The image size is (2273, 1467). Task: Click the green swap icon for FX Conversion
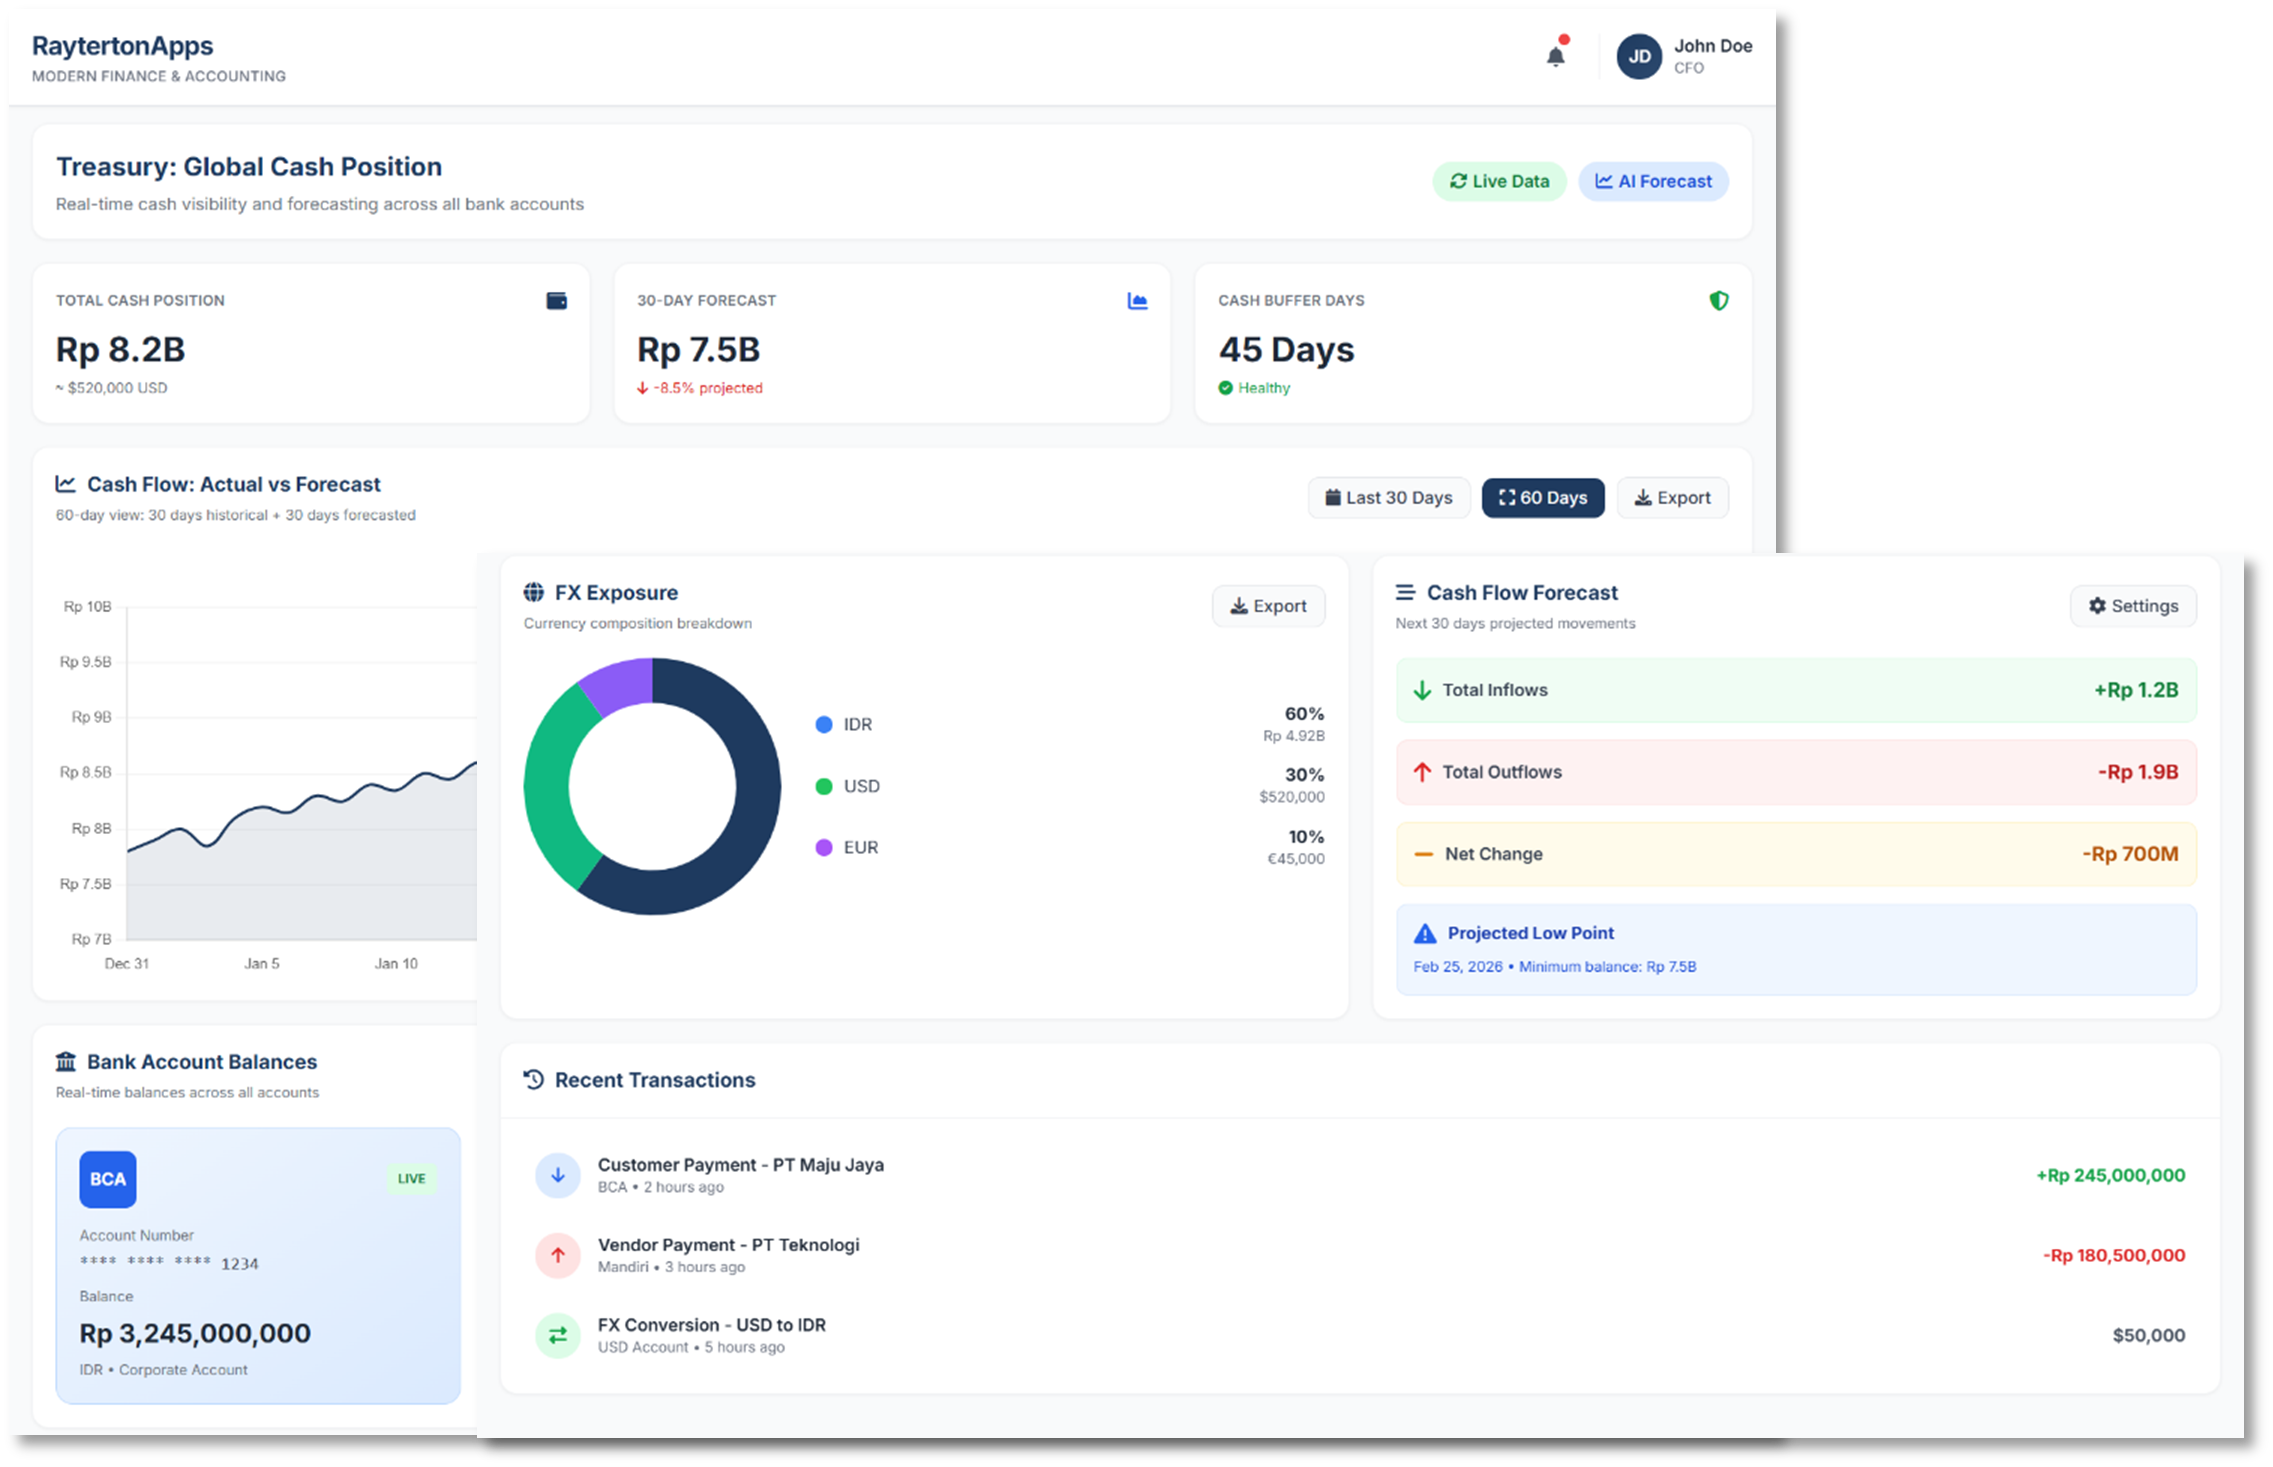pos(558,1335)
